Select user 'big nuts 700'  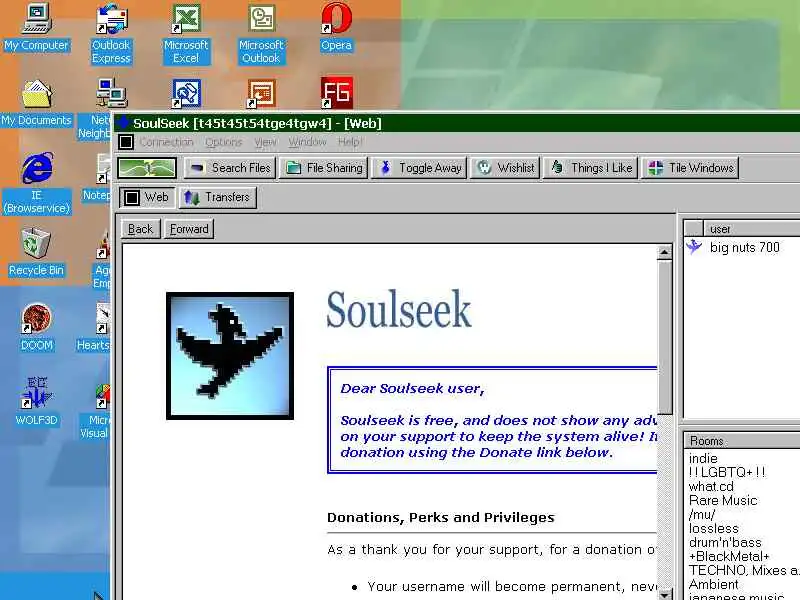(x=744, y=247)
